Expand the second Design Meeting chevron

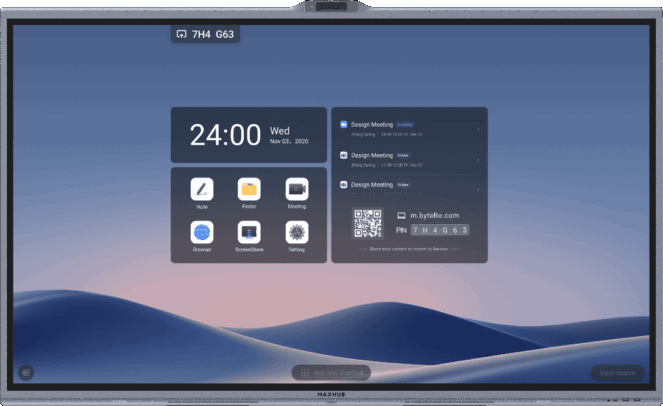[x=478, y=158]
